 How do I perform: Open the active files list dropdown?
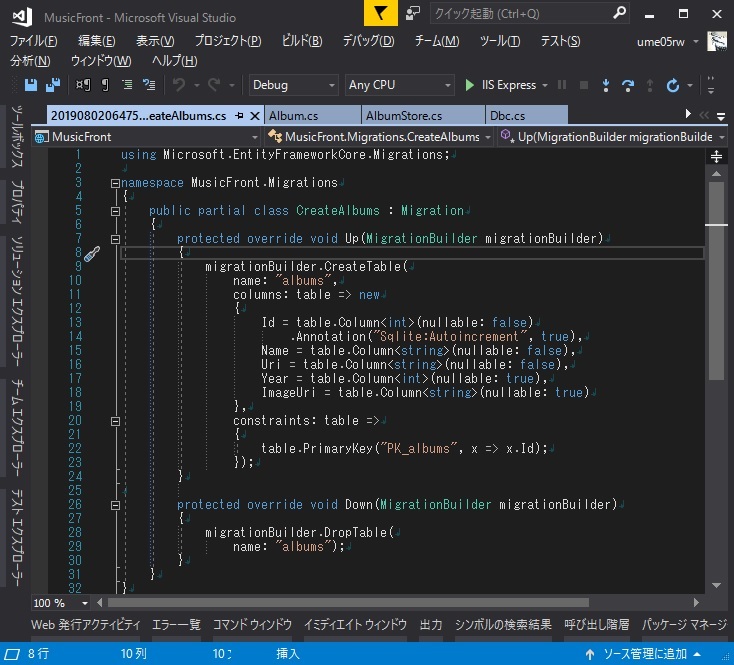point(721,116)
